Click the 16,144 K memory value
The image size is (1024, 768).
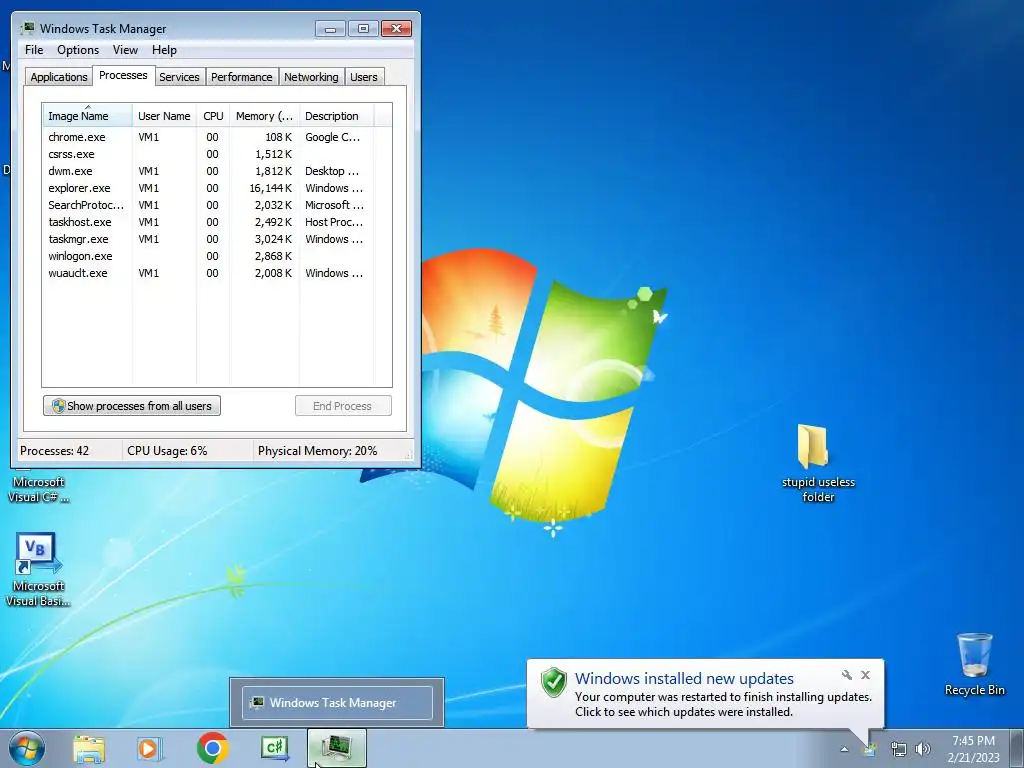point(270,188)
